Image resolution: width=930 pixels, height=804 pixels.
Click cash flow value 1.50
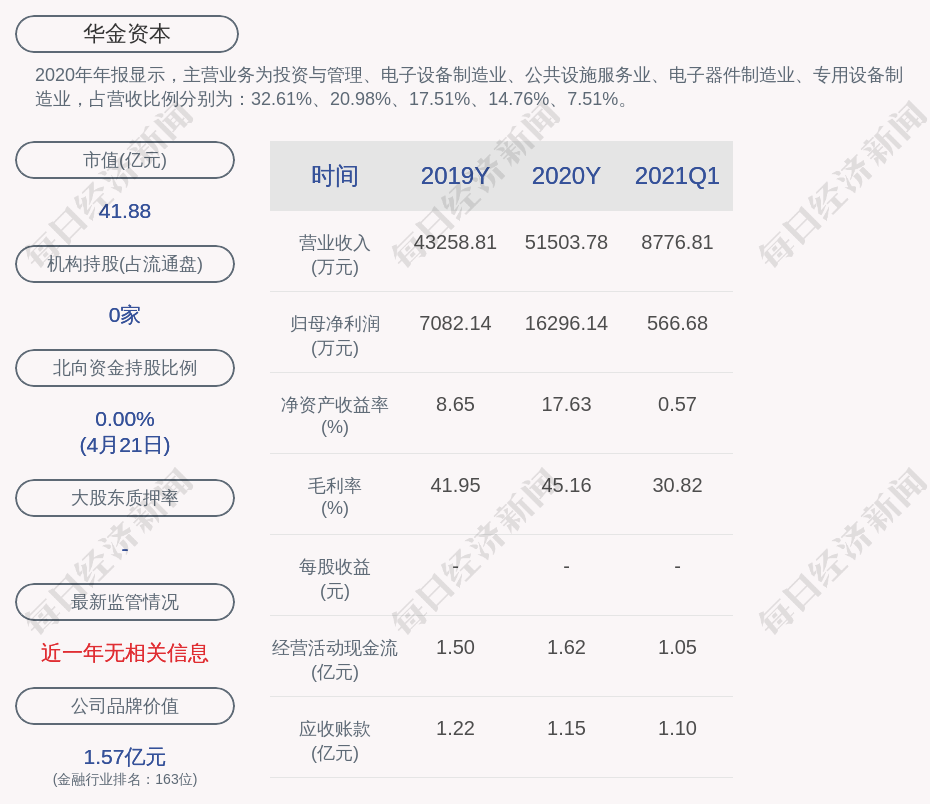[455, 647]
